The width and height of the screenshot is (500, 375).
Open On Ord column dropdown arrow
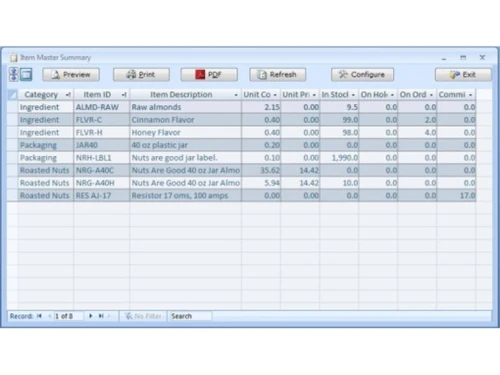(431, 95)
